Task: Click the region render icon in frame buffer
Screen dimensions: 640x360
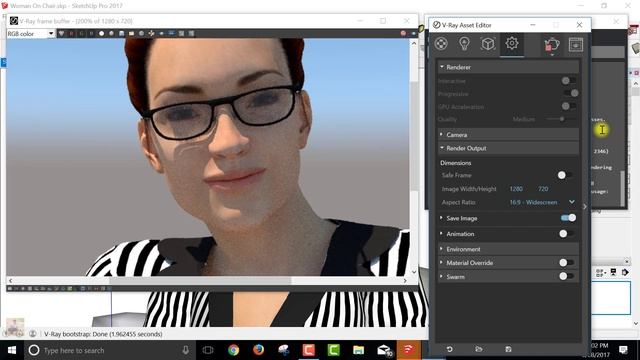Action: point(161,33)
